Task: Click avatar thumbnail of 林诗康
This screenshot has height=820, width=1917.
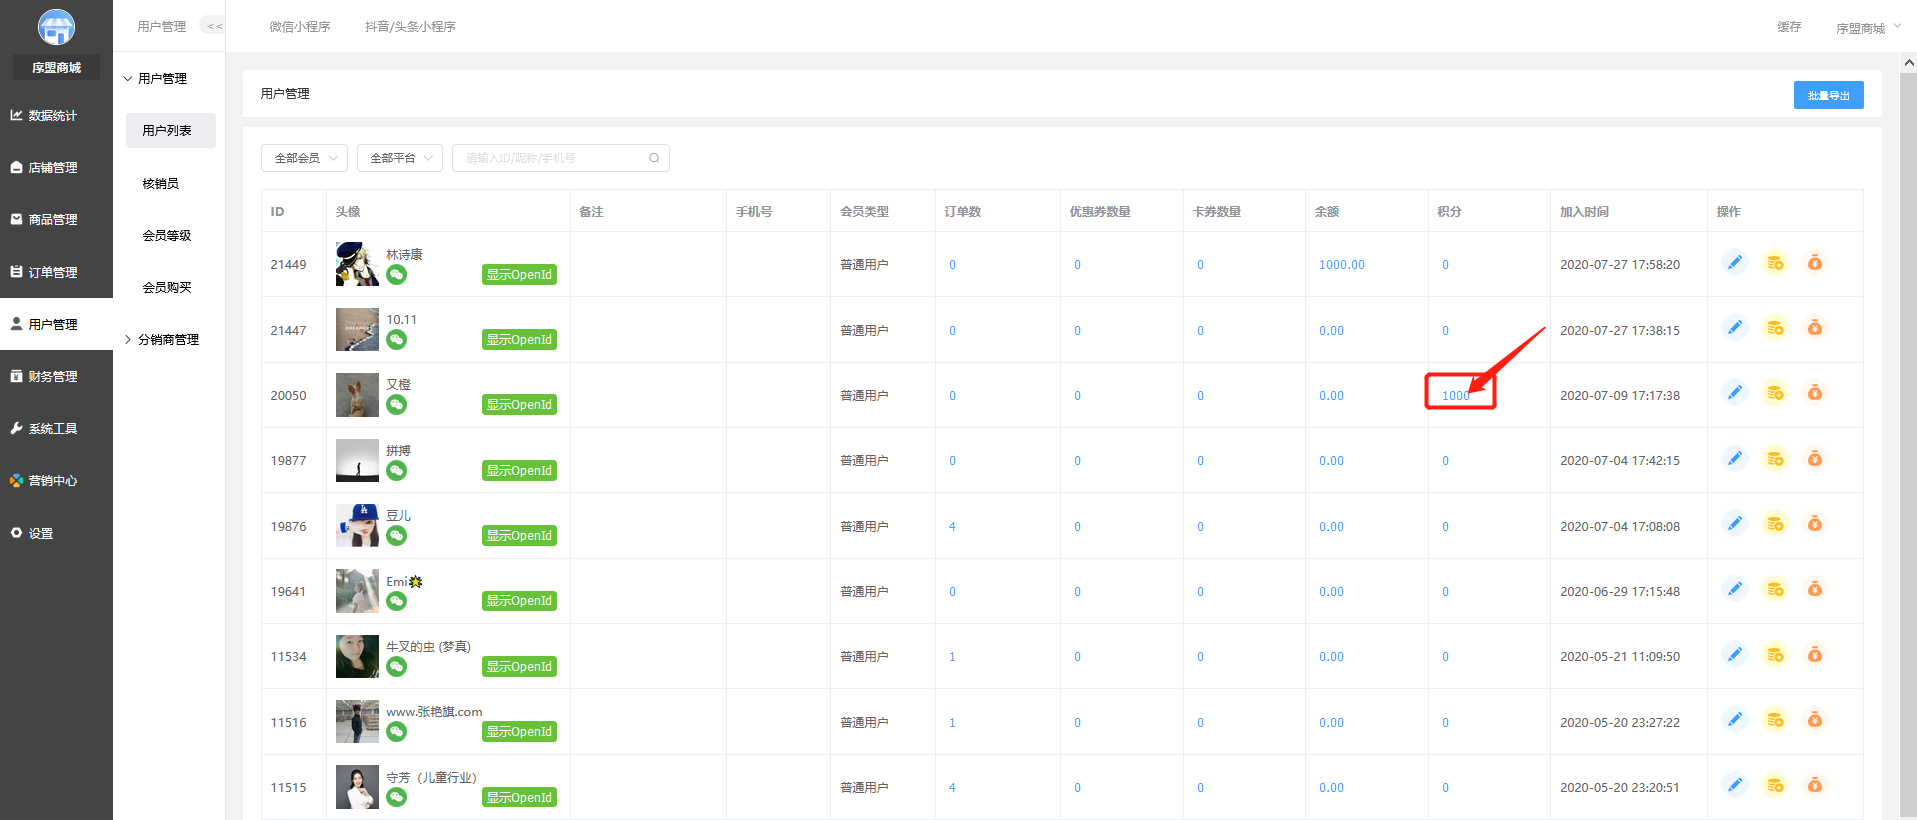Action: pyautogui.click(x=357, y=264)
